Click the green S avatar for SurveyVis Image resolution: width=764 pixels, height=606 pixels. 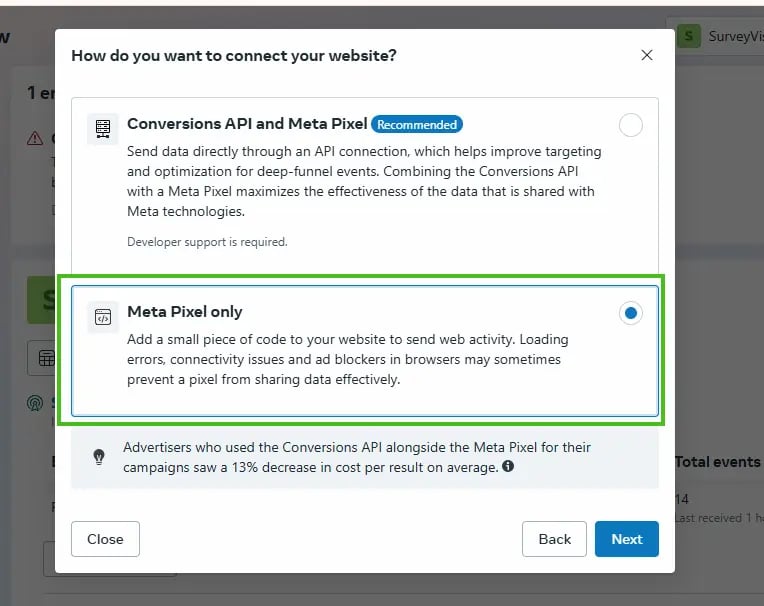(688, 36)
